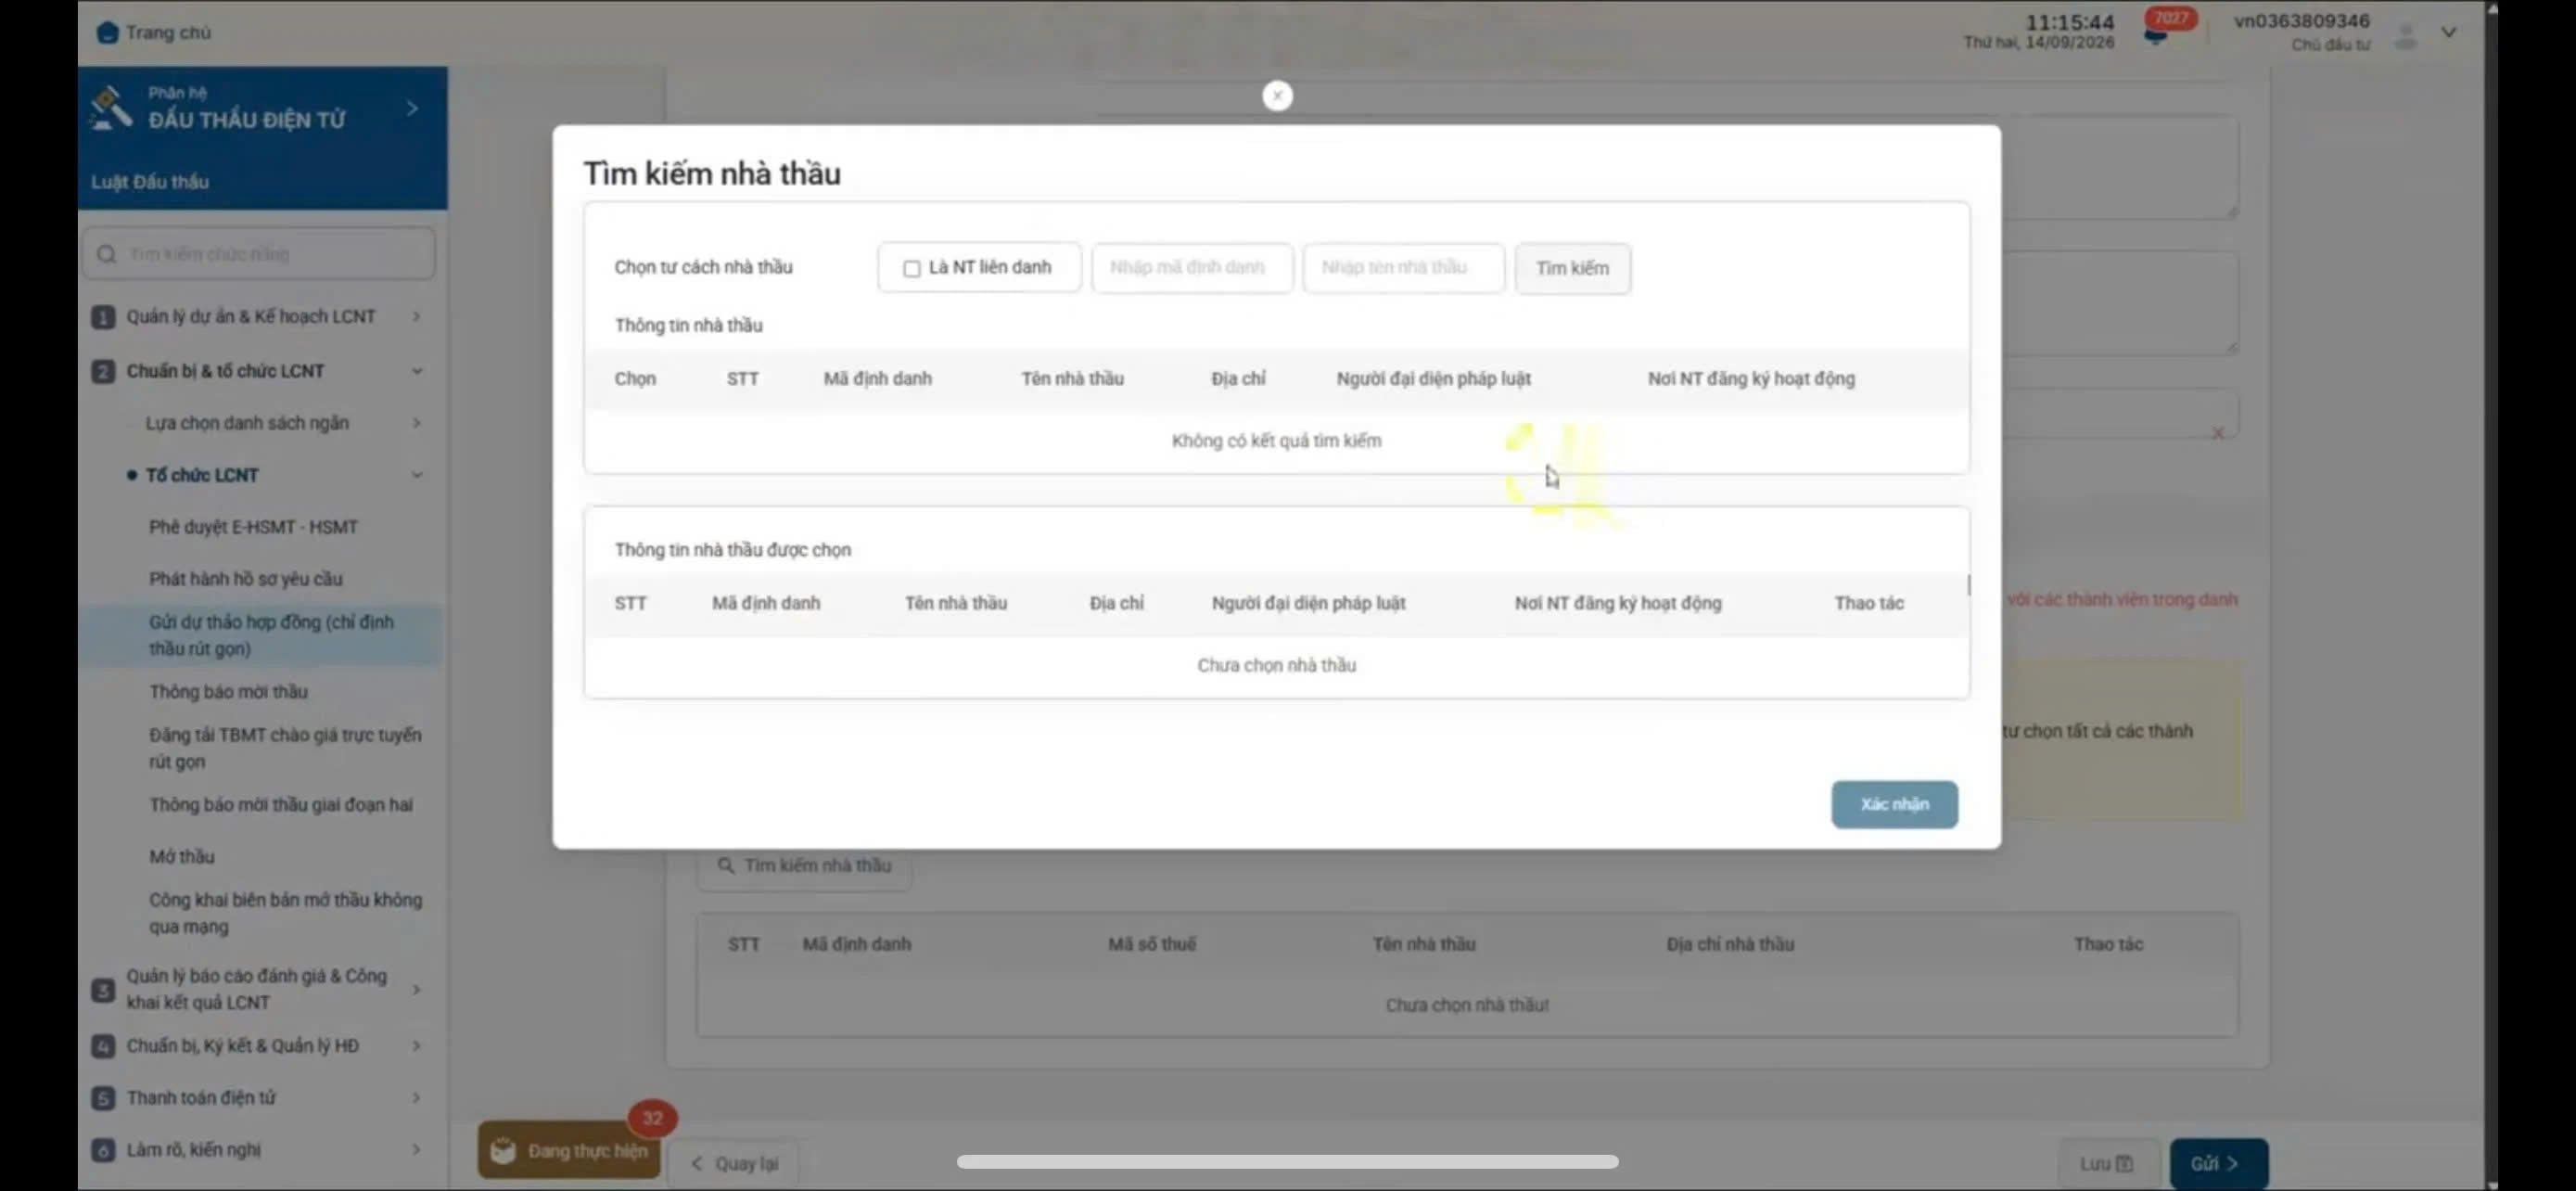Open Phê duyệt E-HSMT - HSMT
The image size is (2576, 1191).
(253, 527)
